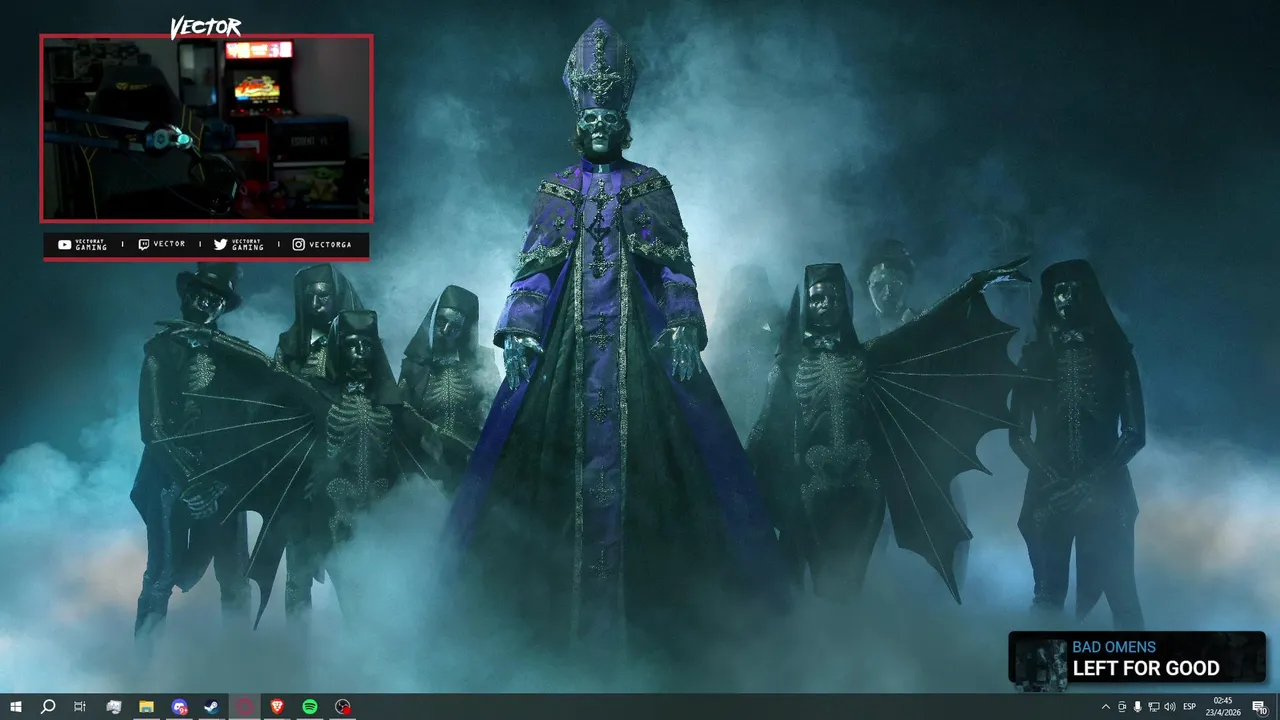Open clock showing 02:45 and date

(x=1223, y=707)
